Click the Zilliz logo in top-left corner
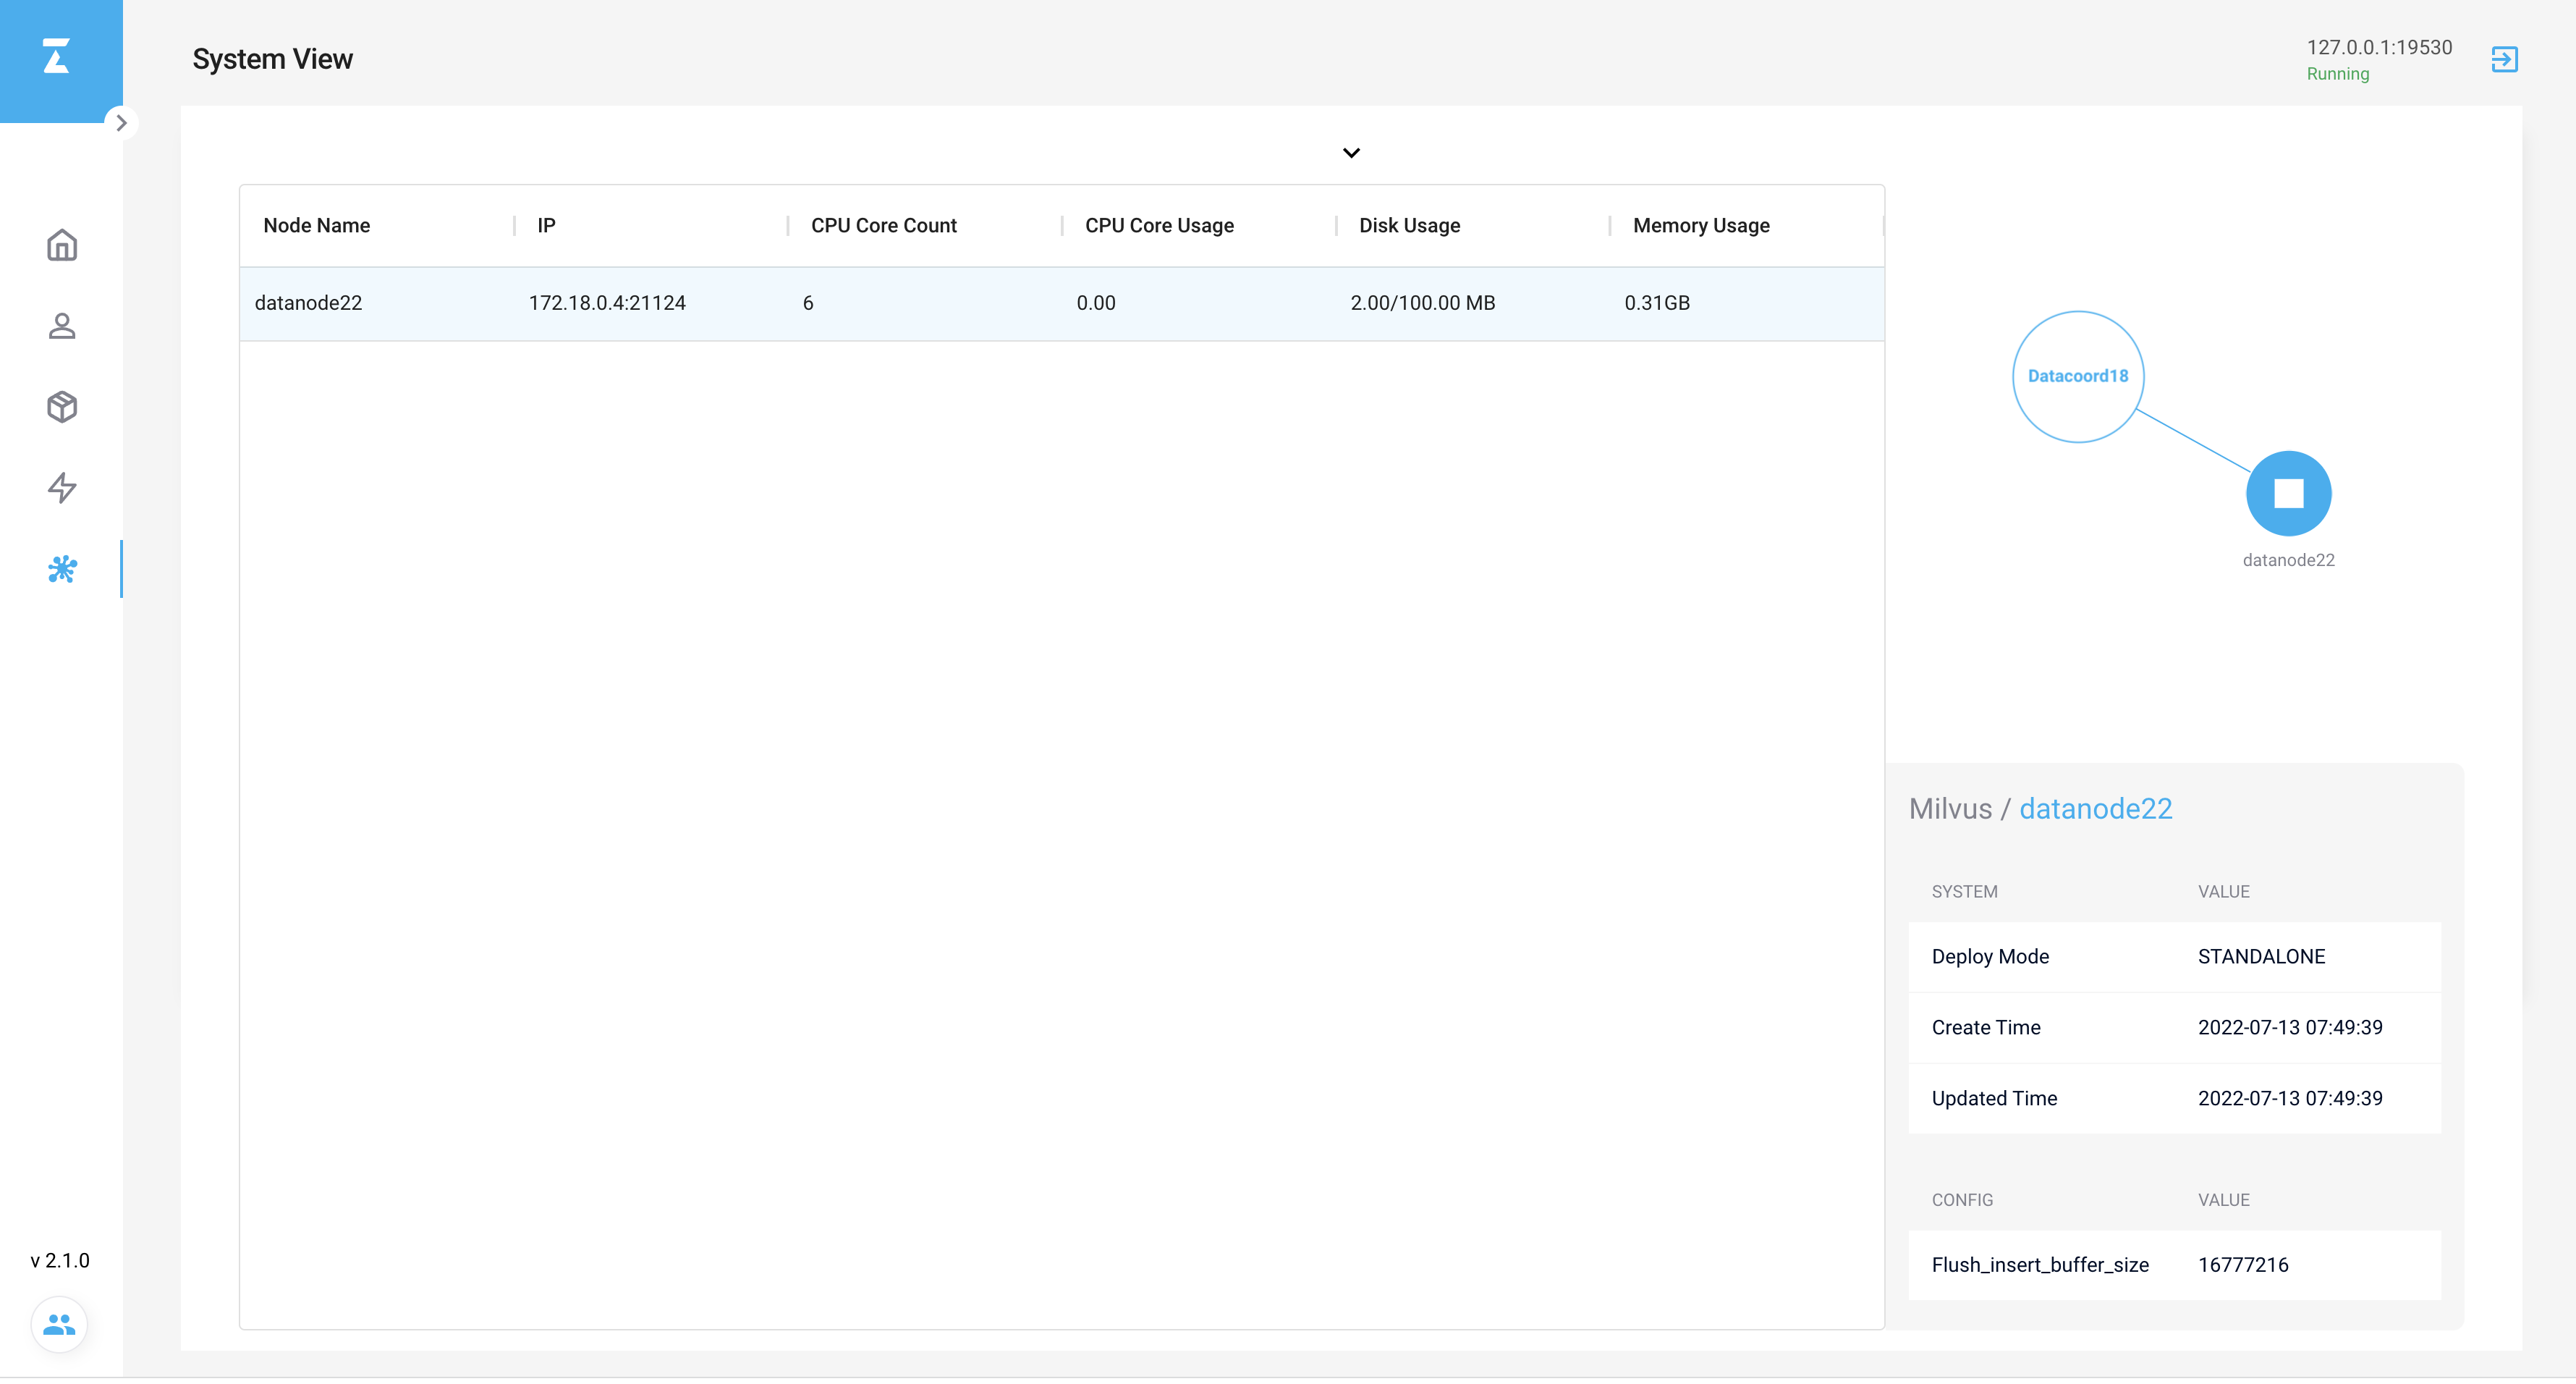 (57, 57)
